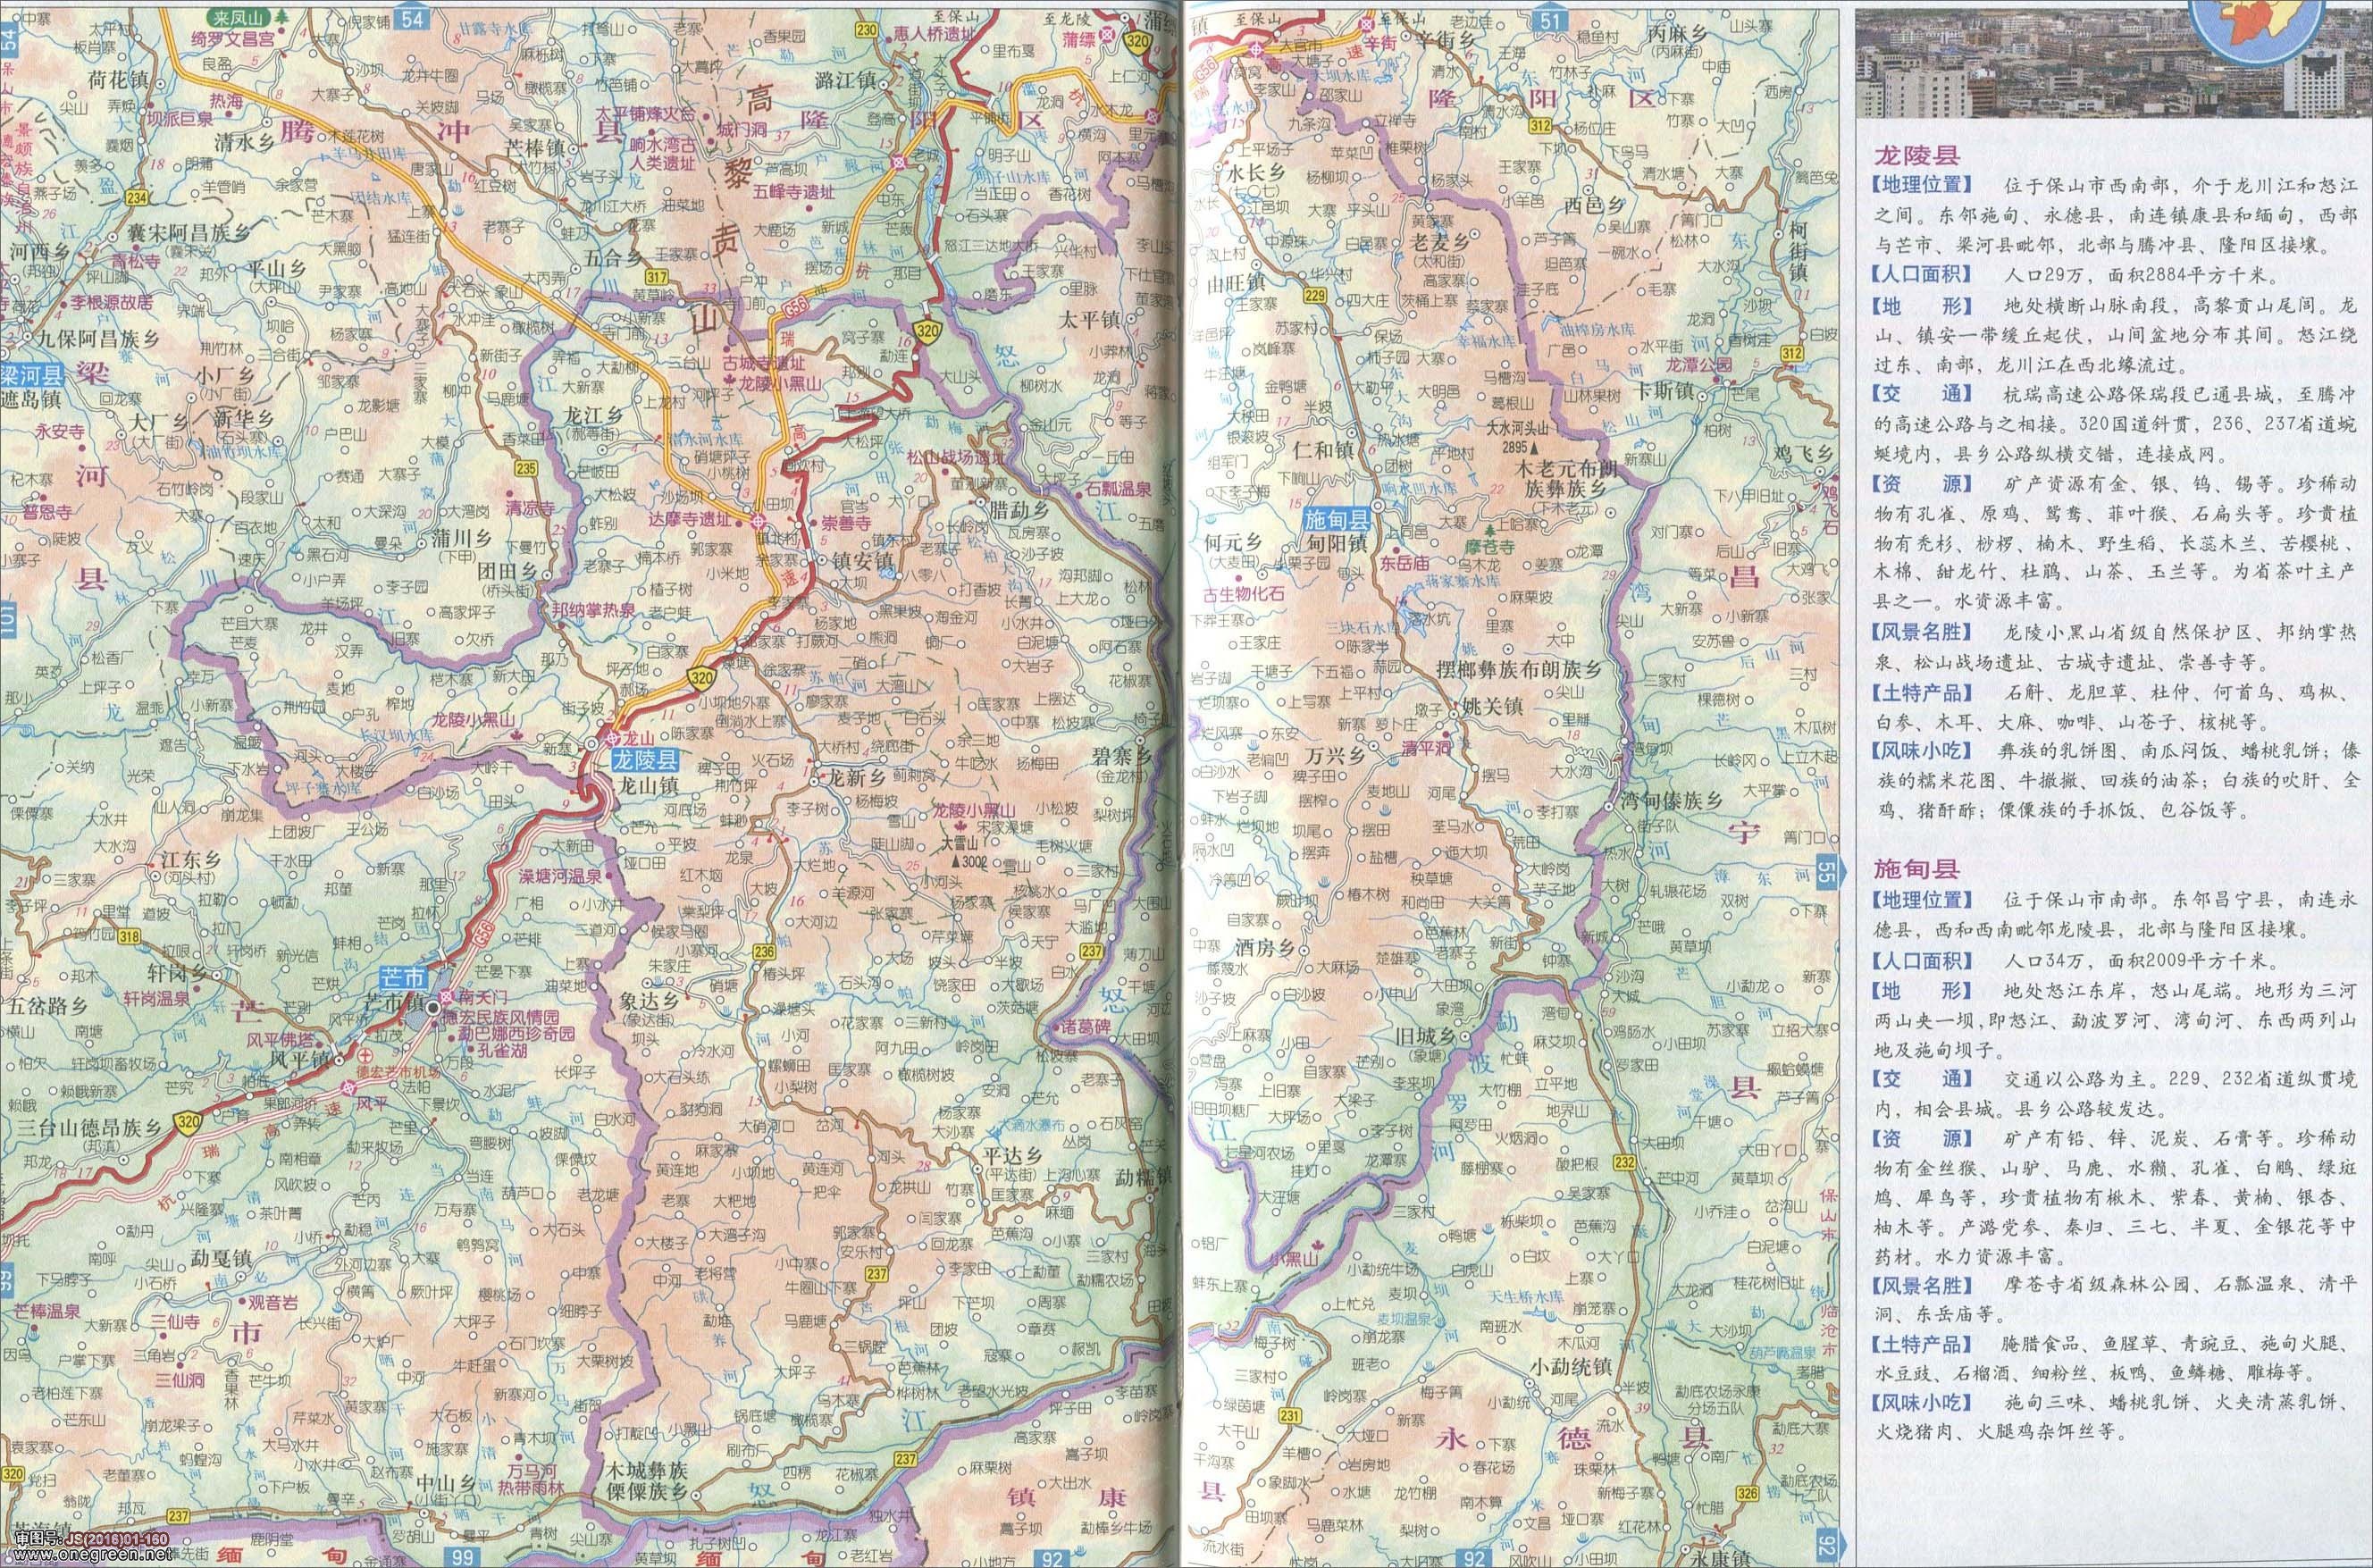The width and height of the screenshot is (2373, 1568).
Task: Click the 大雪山 3002 peak triangle marker
Action: pos(956,861)
